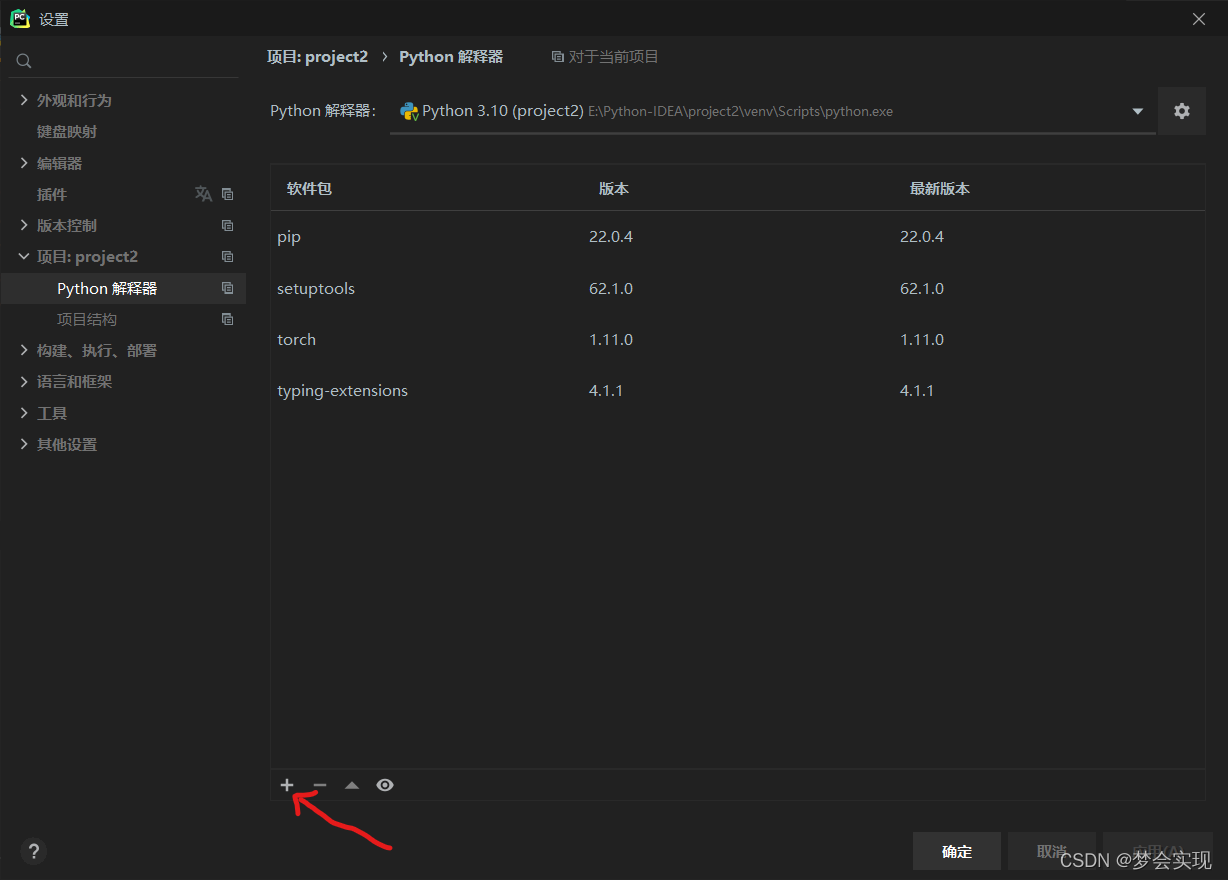
Task: Click the add package plus icon
Action: click(x=287, y=785)
